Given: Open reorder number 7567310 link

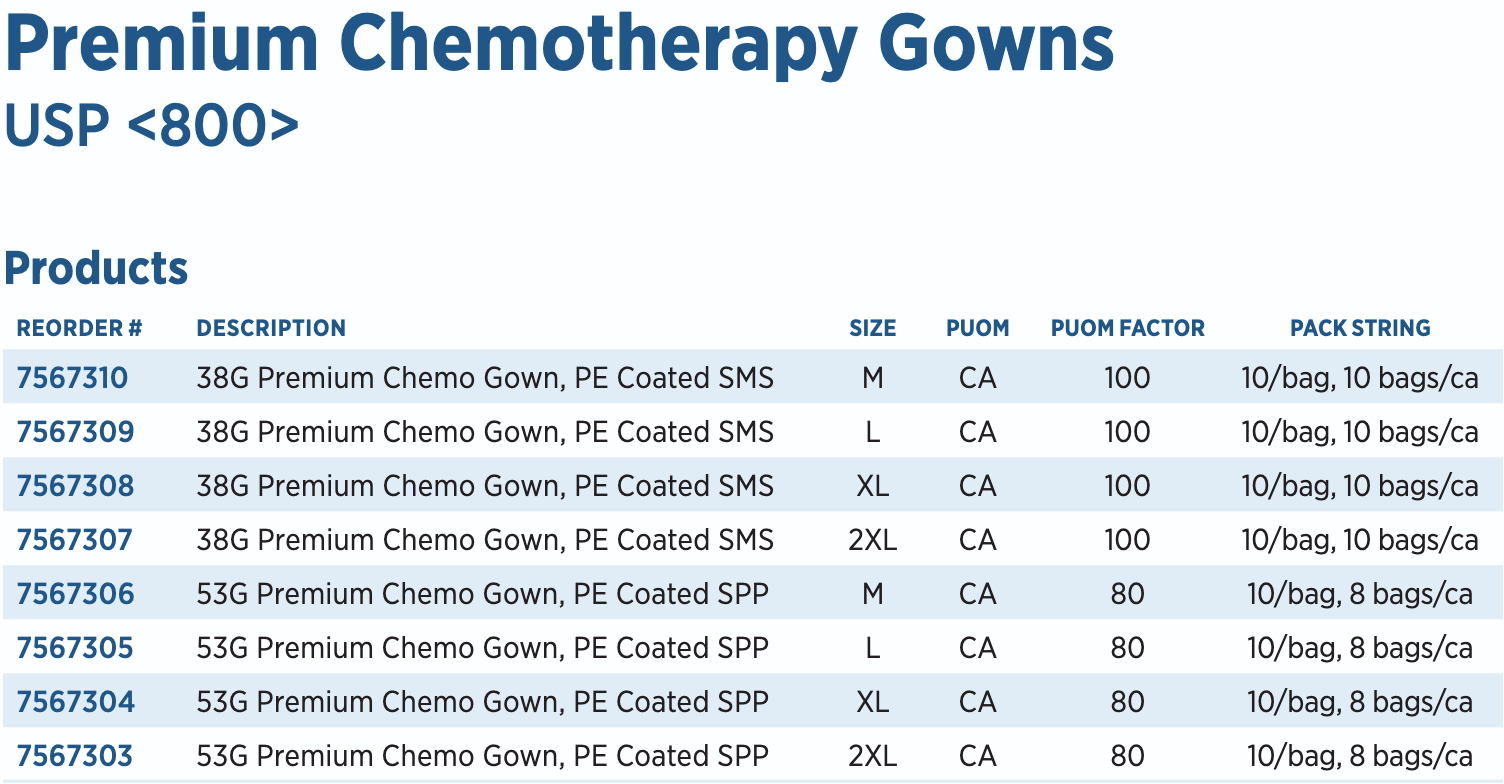Looking at the screenshot, I should [72, 378].
